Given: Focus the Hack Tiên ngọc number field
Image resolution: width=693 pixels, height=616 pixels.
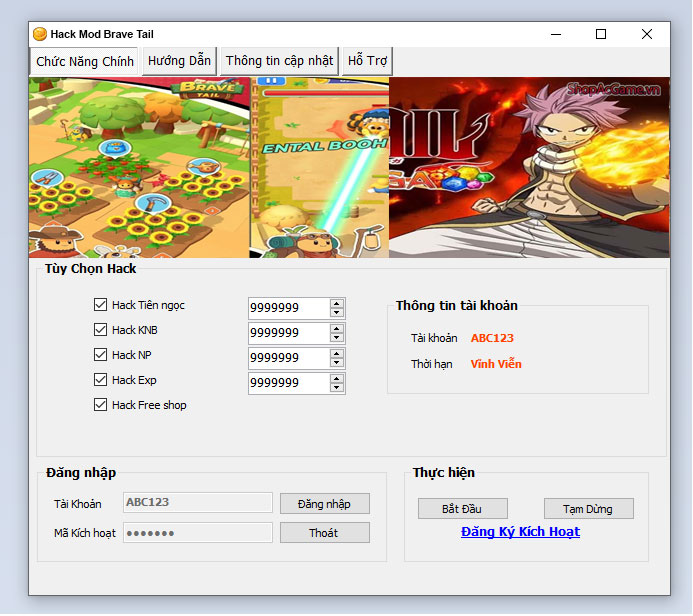Looking at the screenshot, I should click(x=289, y=308).
